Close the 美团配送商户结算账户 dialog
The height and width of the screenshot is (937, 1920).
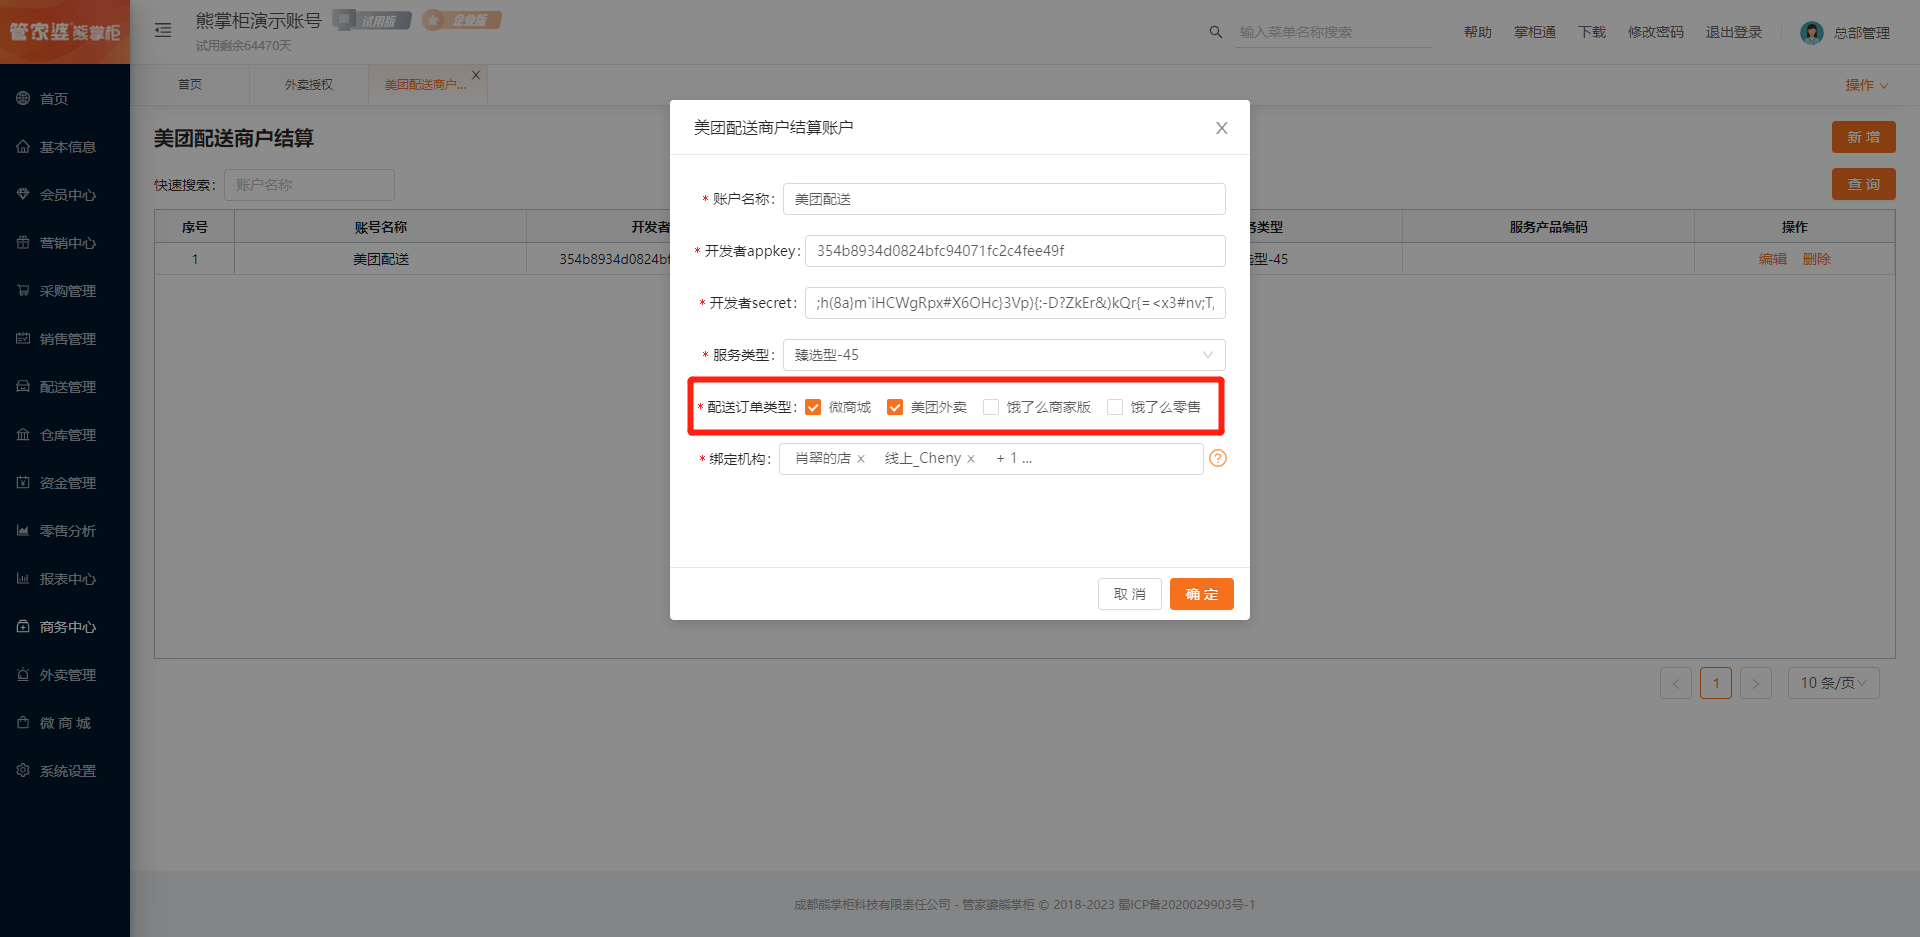(1221, 128)
